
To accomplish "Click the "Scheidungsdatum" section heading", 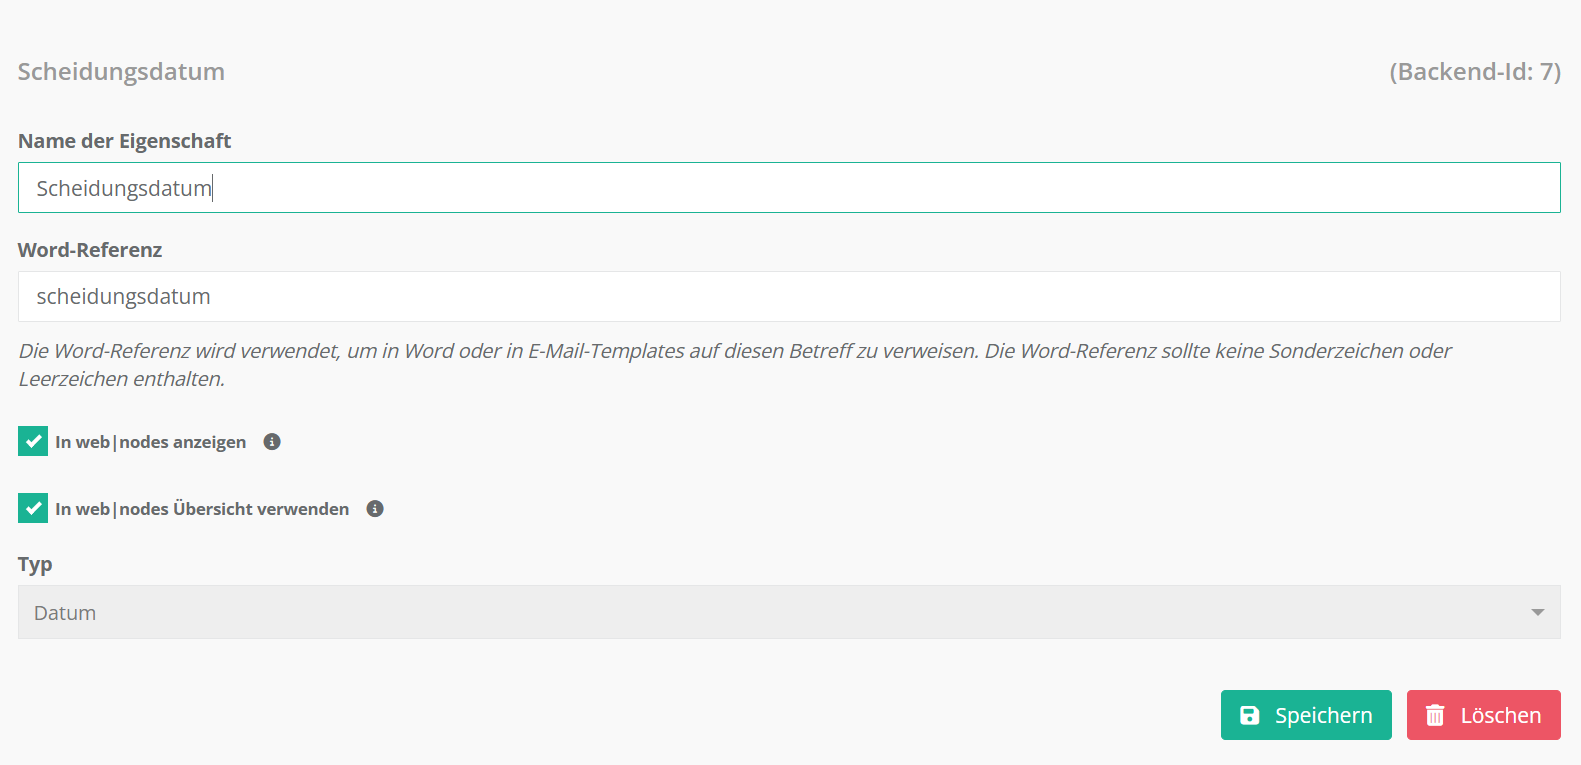I will click(121, 72).
